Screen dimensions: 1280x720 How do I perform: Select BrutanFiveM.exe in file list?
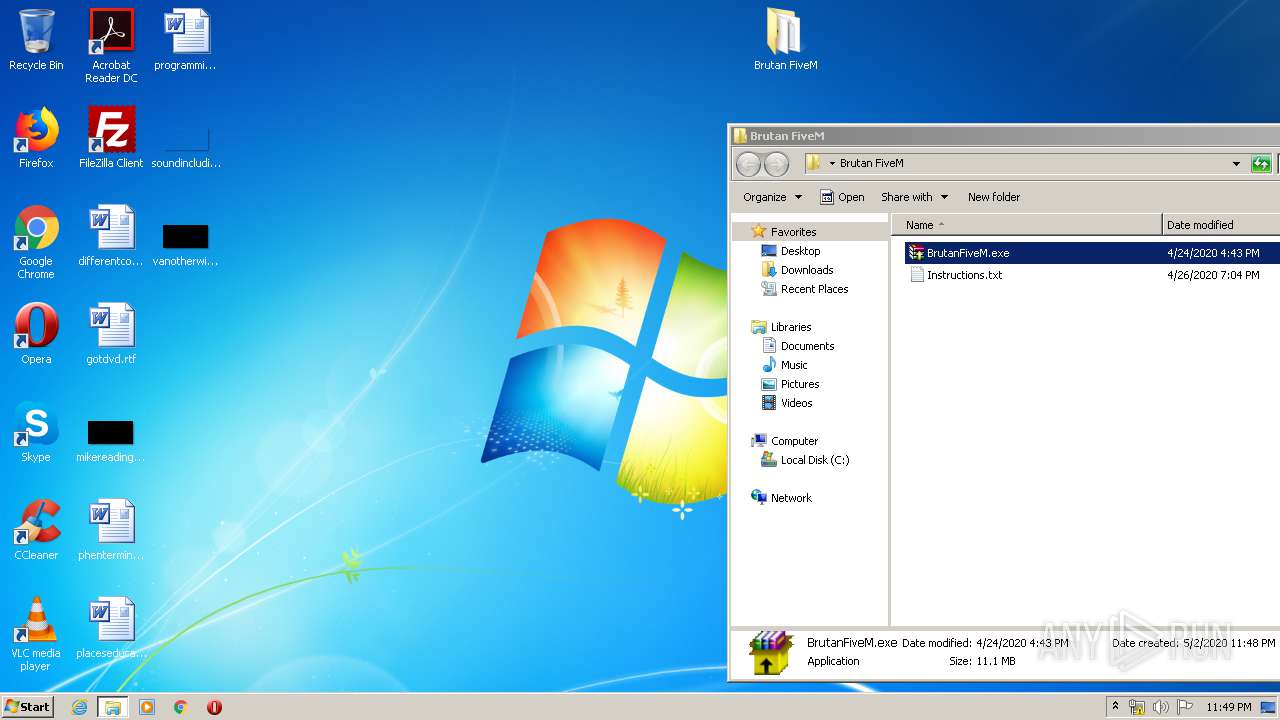tap(958, 253)
